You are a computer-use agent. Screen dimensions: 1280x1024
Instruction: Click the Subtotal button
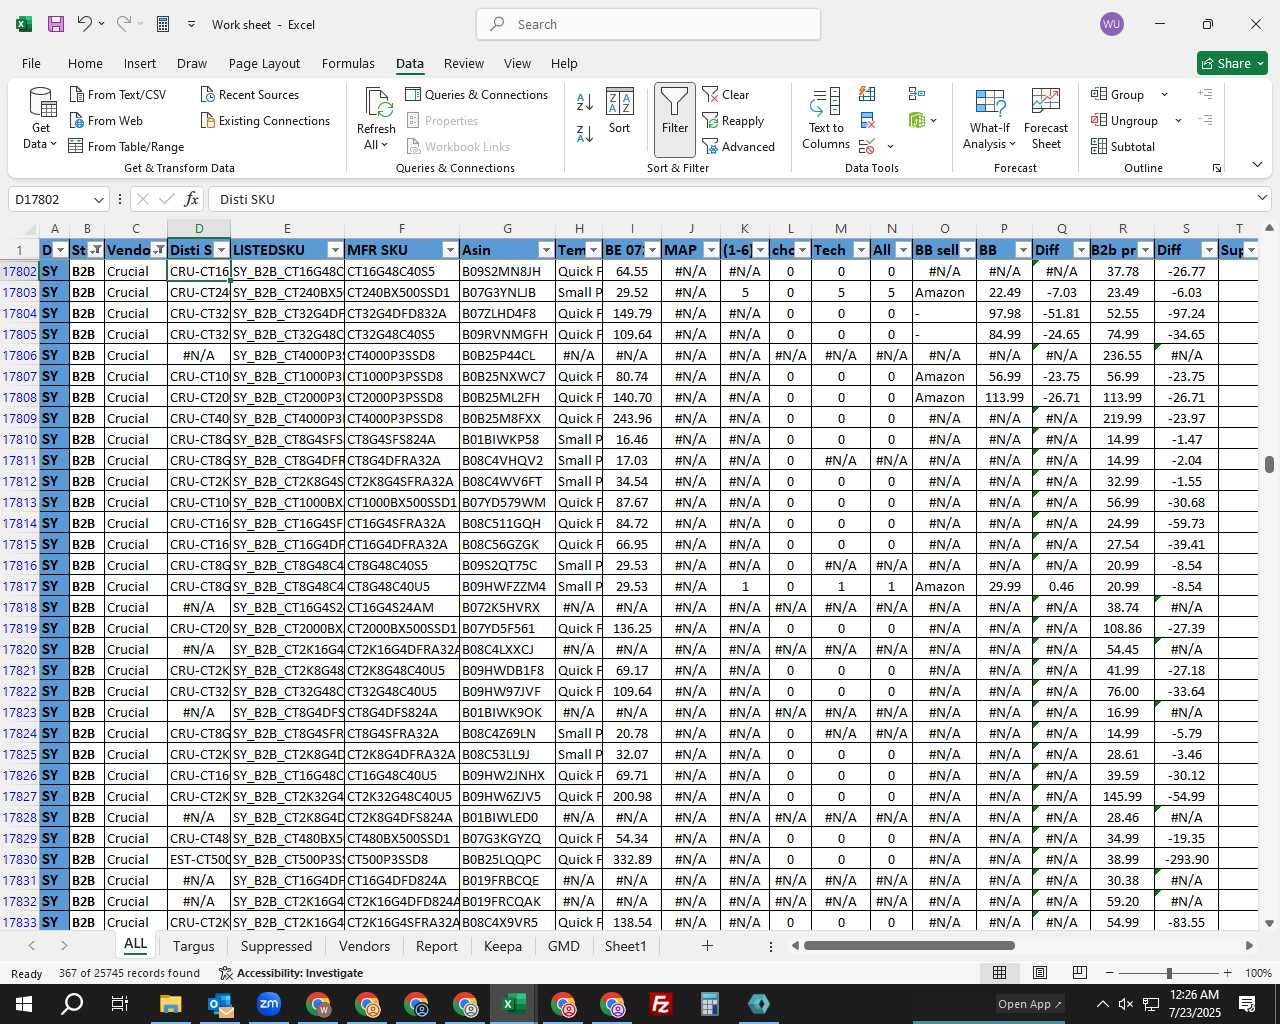point(1123,146)
